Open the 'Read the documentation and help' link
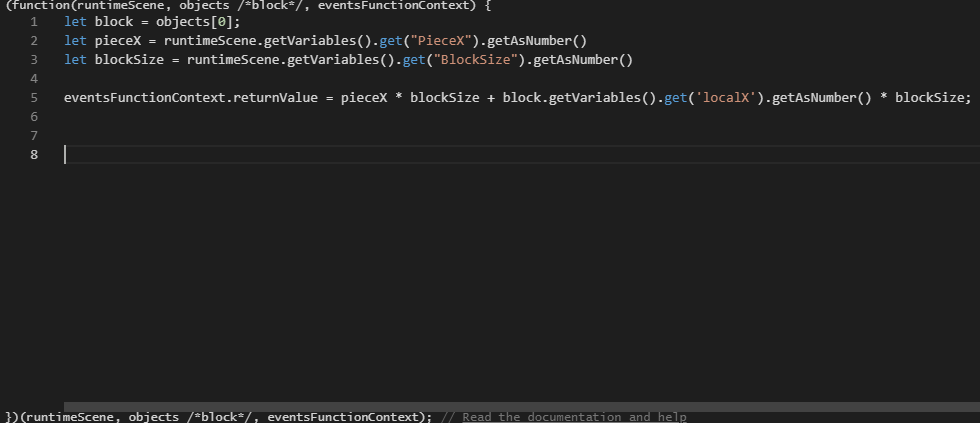This screenshot has height=423, width=980. pos(574,417)
